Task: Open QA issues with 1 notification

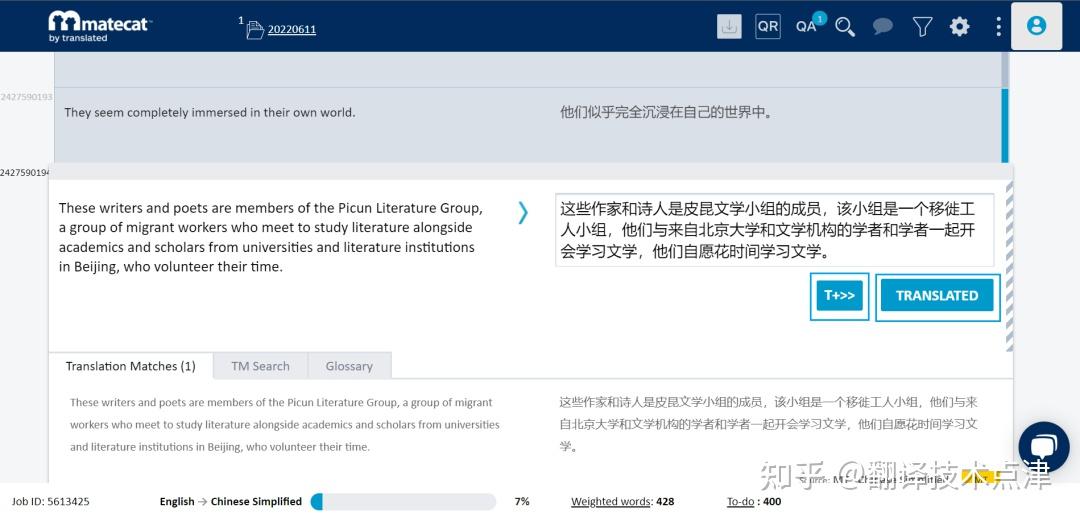Action: [x=807, y=26]
